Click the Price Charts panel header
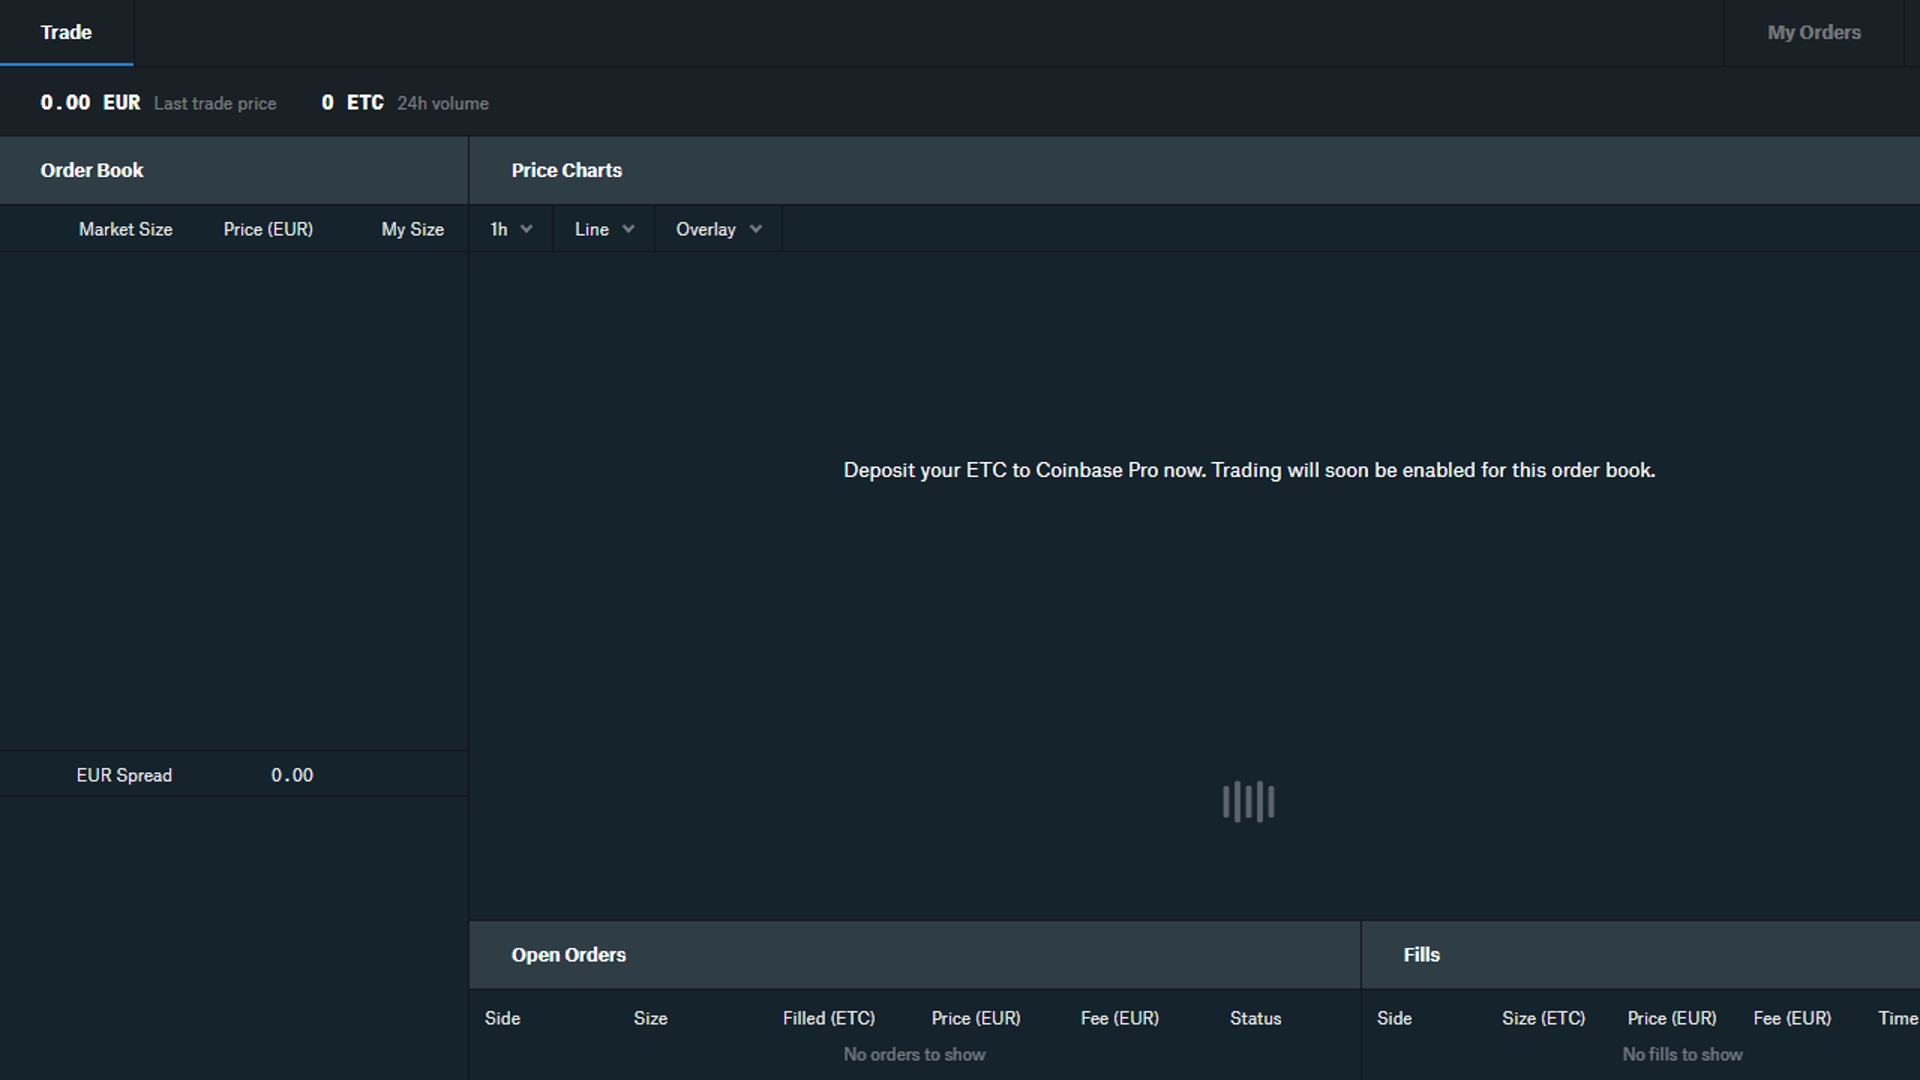 (566, 170)
